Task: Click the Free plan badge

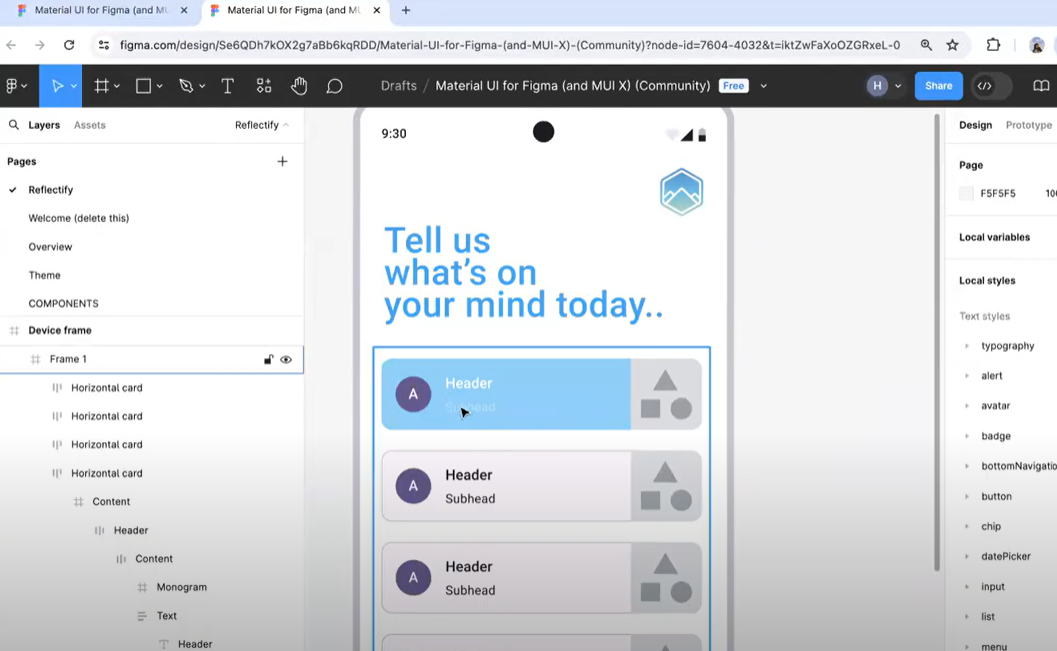Action: pos(733,86)
